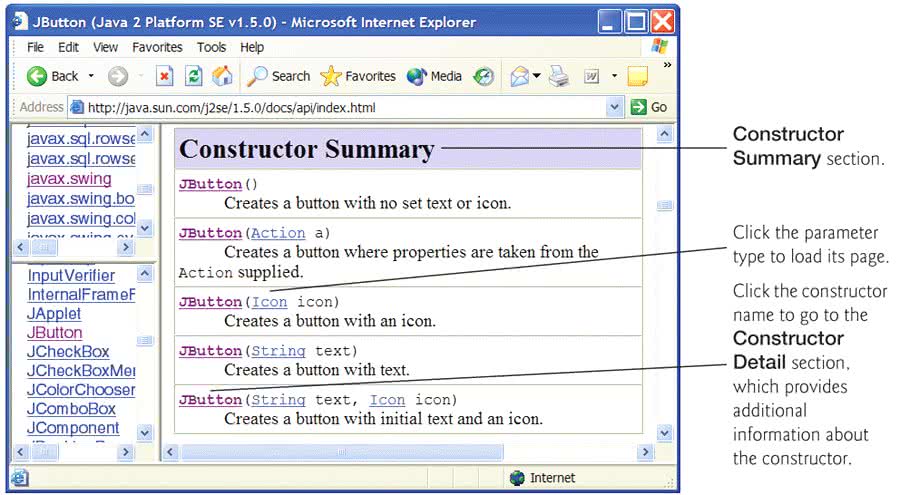Open the Discuss note icon
The image size is (900, 495).
637,76
